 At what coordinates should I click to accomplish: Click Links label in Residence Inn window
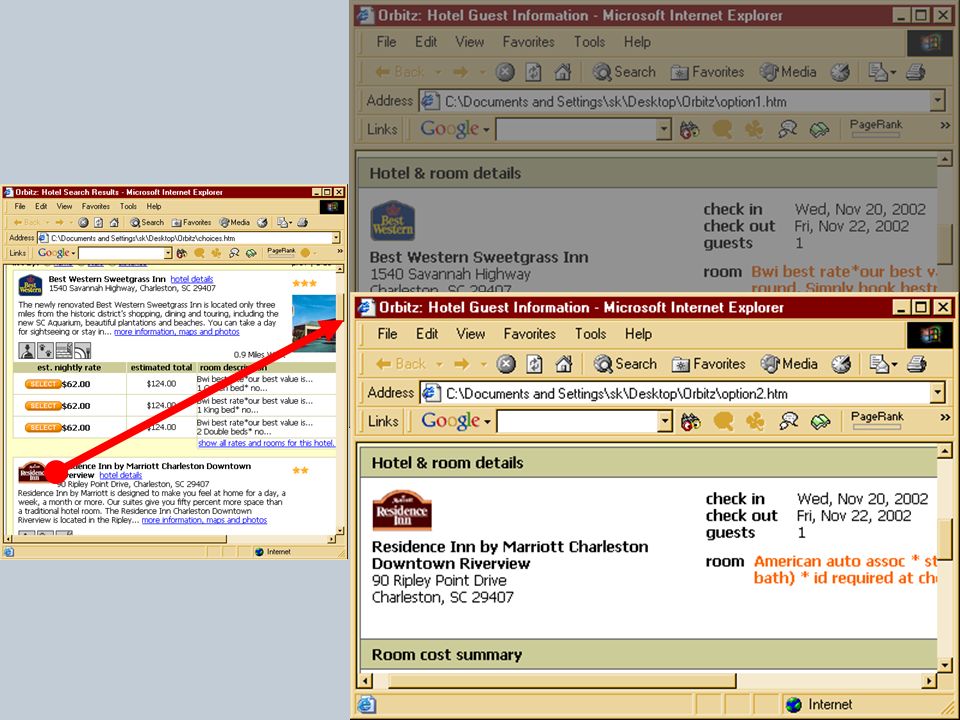[x=383, y=421]
